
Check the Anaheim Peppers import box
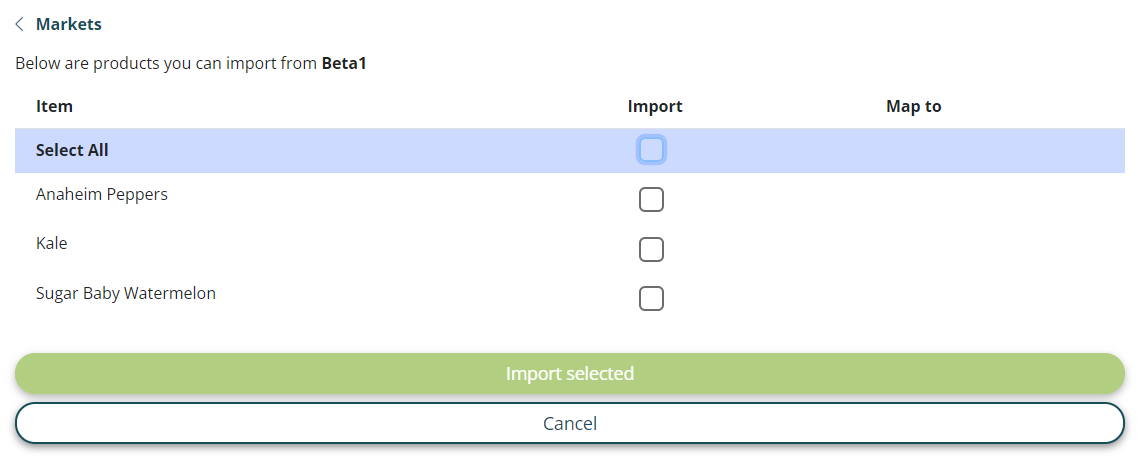[651, 200]
